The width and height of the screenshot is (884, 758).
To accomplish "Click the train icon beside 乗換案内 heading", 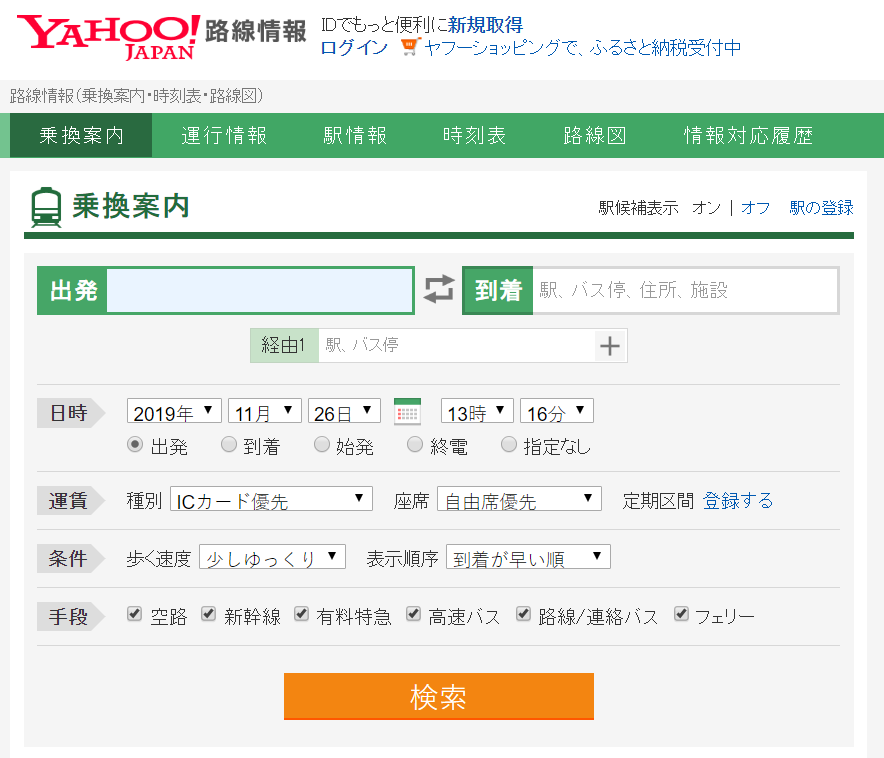I will point(46,207).
